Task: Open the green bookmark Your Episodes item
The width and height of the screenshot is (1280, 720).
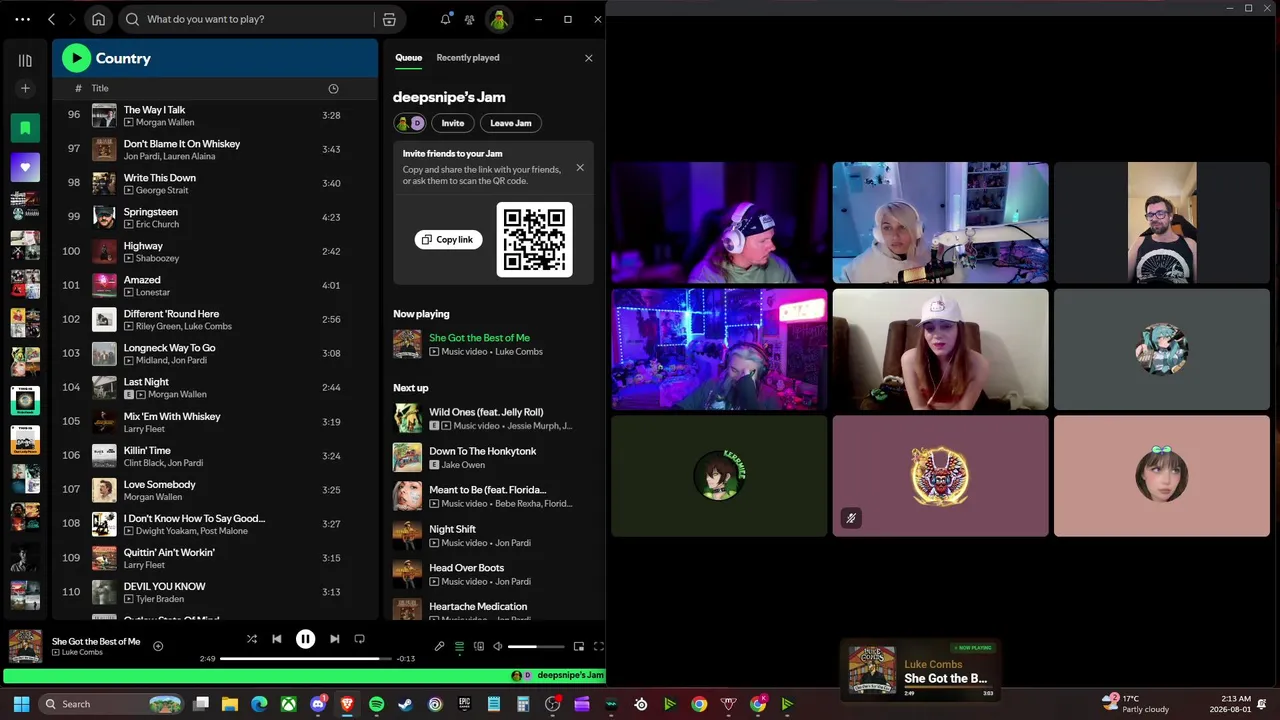Action: [25, 128]
